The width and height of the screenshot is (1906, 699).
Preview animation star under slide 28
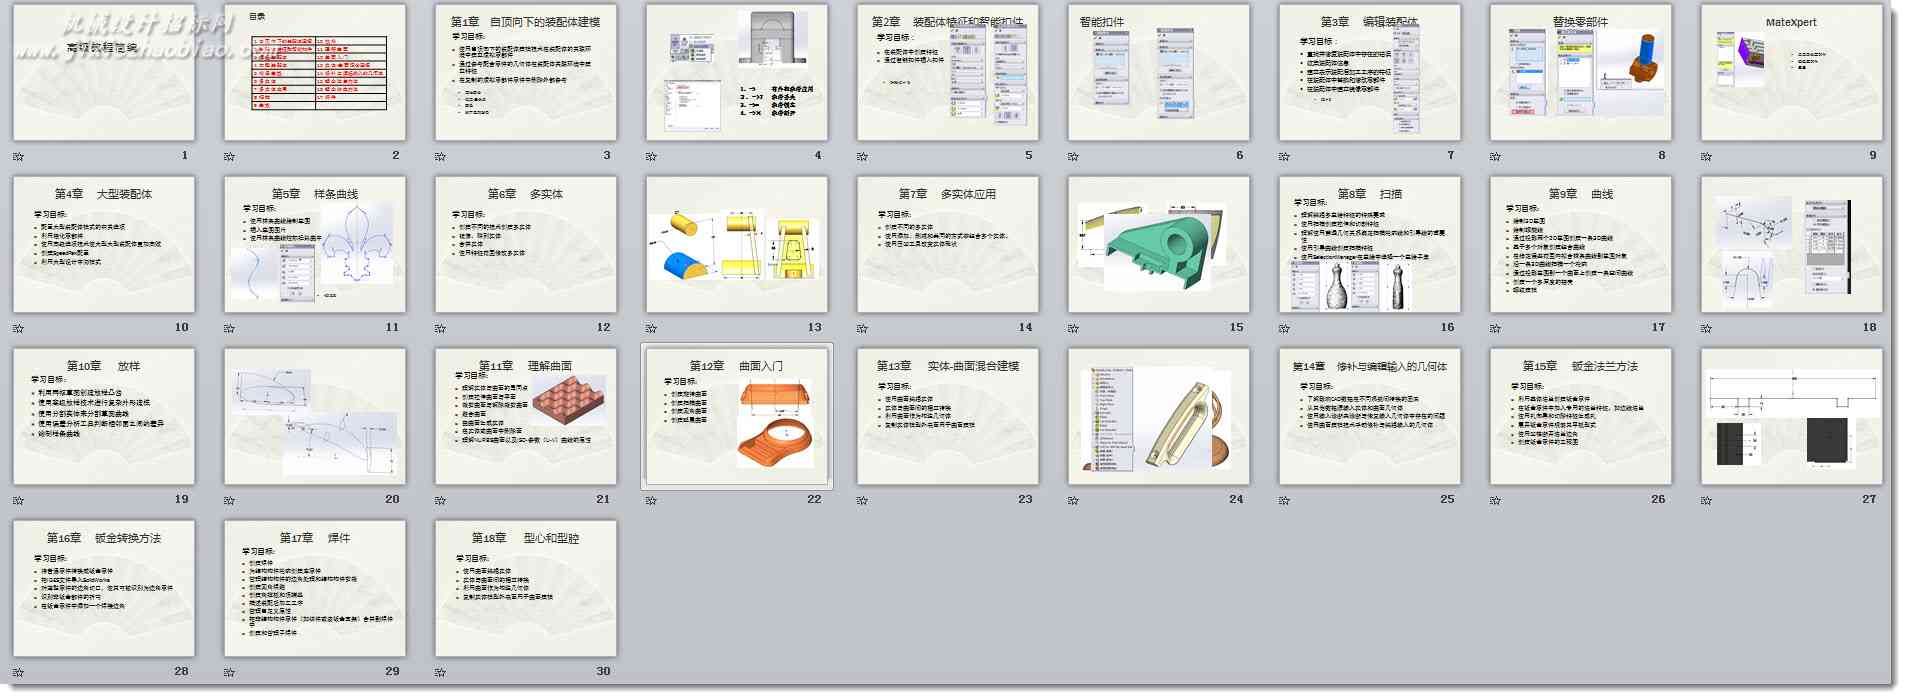coord(18,673)
